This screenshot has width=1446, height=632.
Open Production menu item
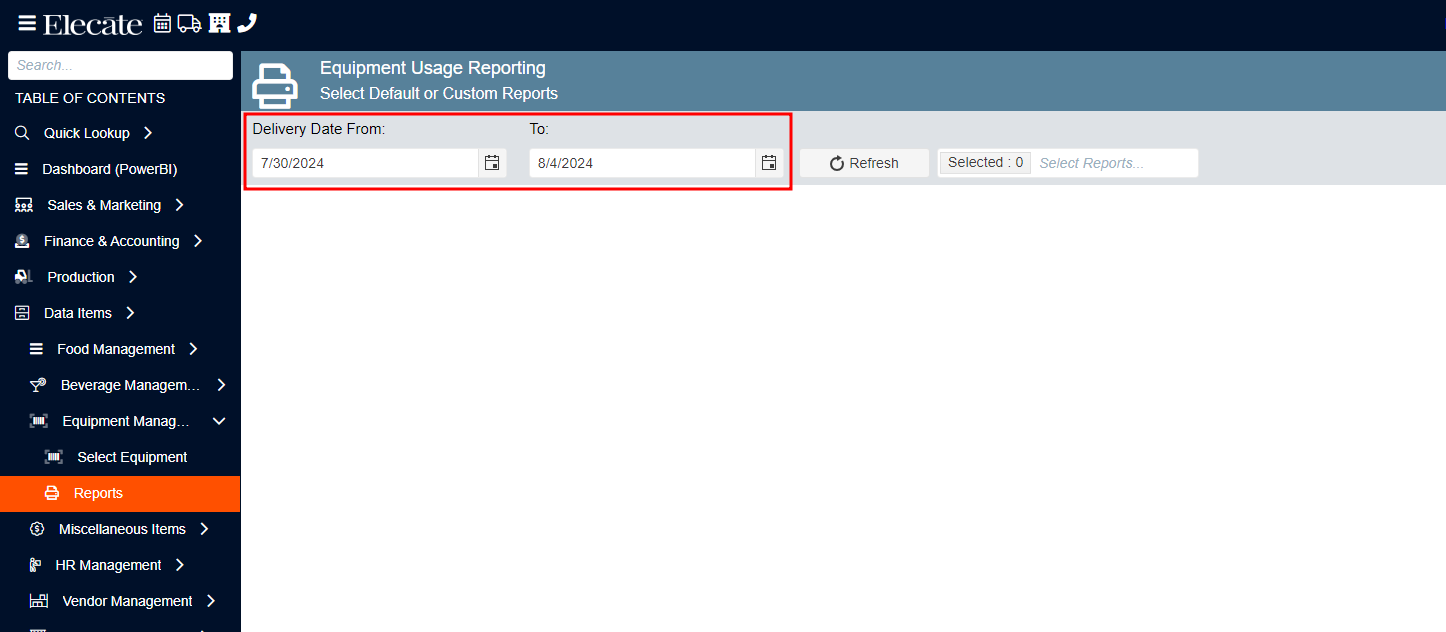(x=81, y=277)
